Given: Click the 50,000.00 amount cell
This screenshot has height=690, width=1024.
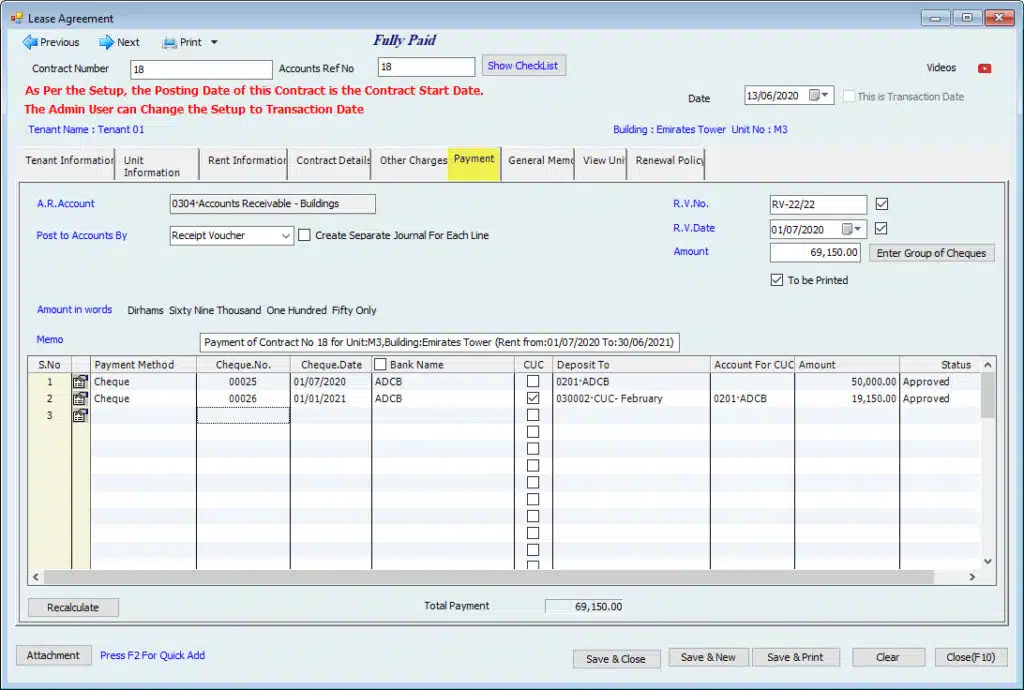Looking at the screenshot, I should point(847,382).
